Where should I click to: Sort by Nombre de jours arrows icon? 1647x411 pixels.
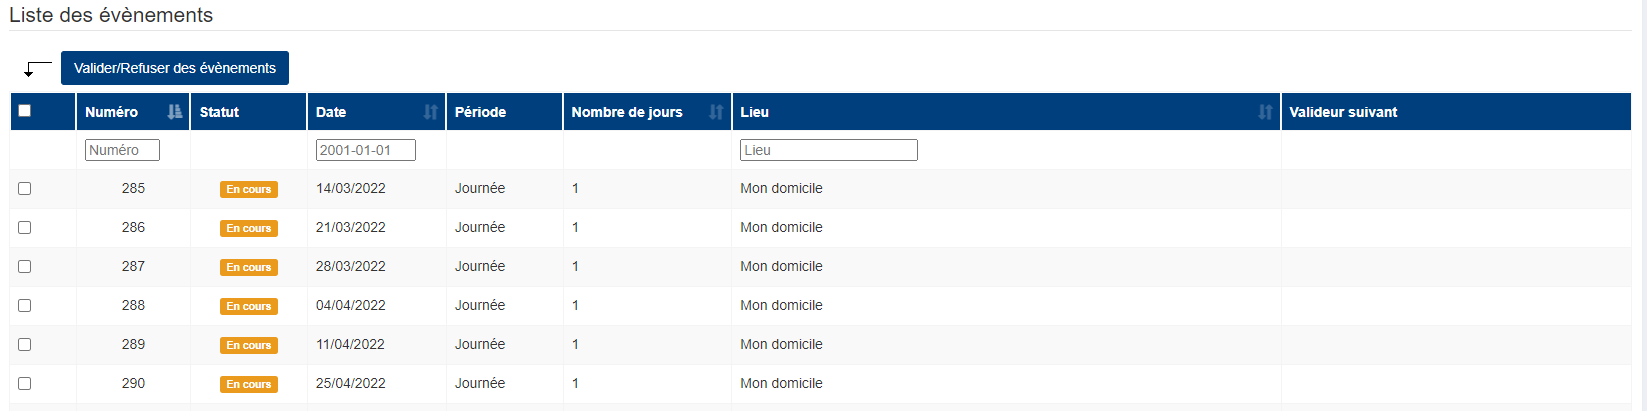(x=716, y=112)
